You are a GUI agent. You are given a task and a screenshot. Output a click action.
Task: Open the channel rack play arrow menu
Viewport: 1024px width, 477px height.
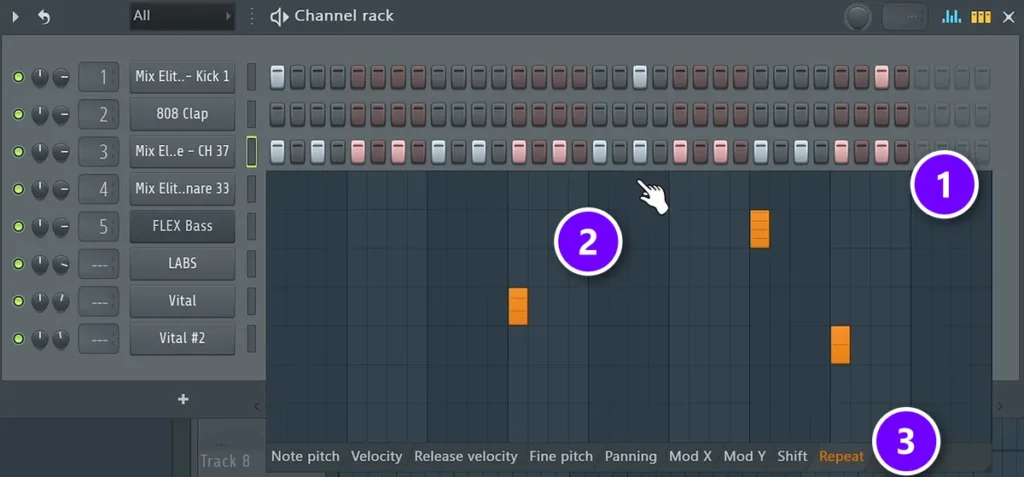16,16
